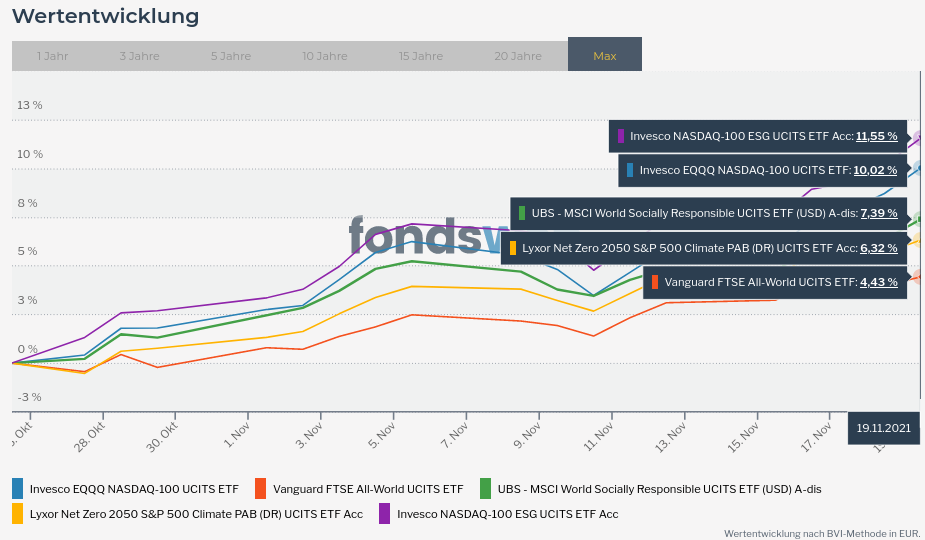Open the 5 Jahre period tab
925x540 pixels.
(231, 56)
